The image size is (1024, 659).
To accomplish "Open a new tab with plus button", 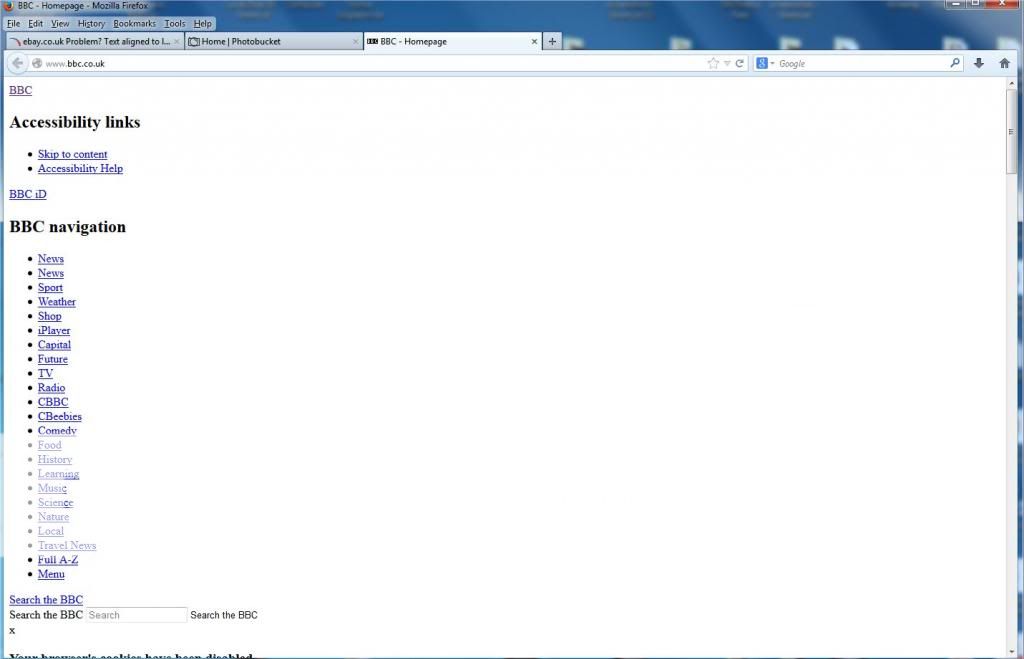I will pos(552,41).
